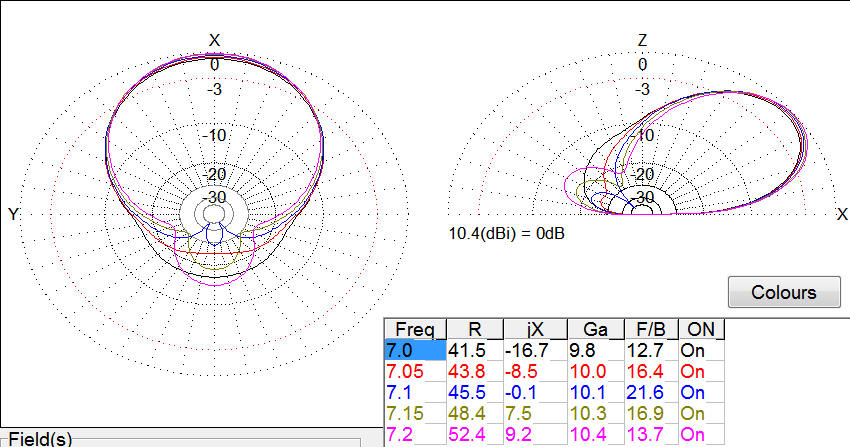Screen dimensions: 850x447
Task: Click the Field(s) panel label
Action: coord(40,439)
